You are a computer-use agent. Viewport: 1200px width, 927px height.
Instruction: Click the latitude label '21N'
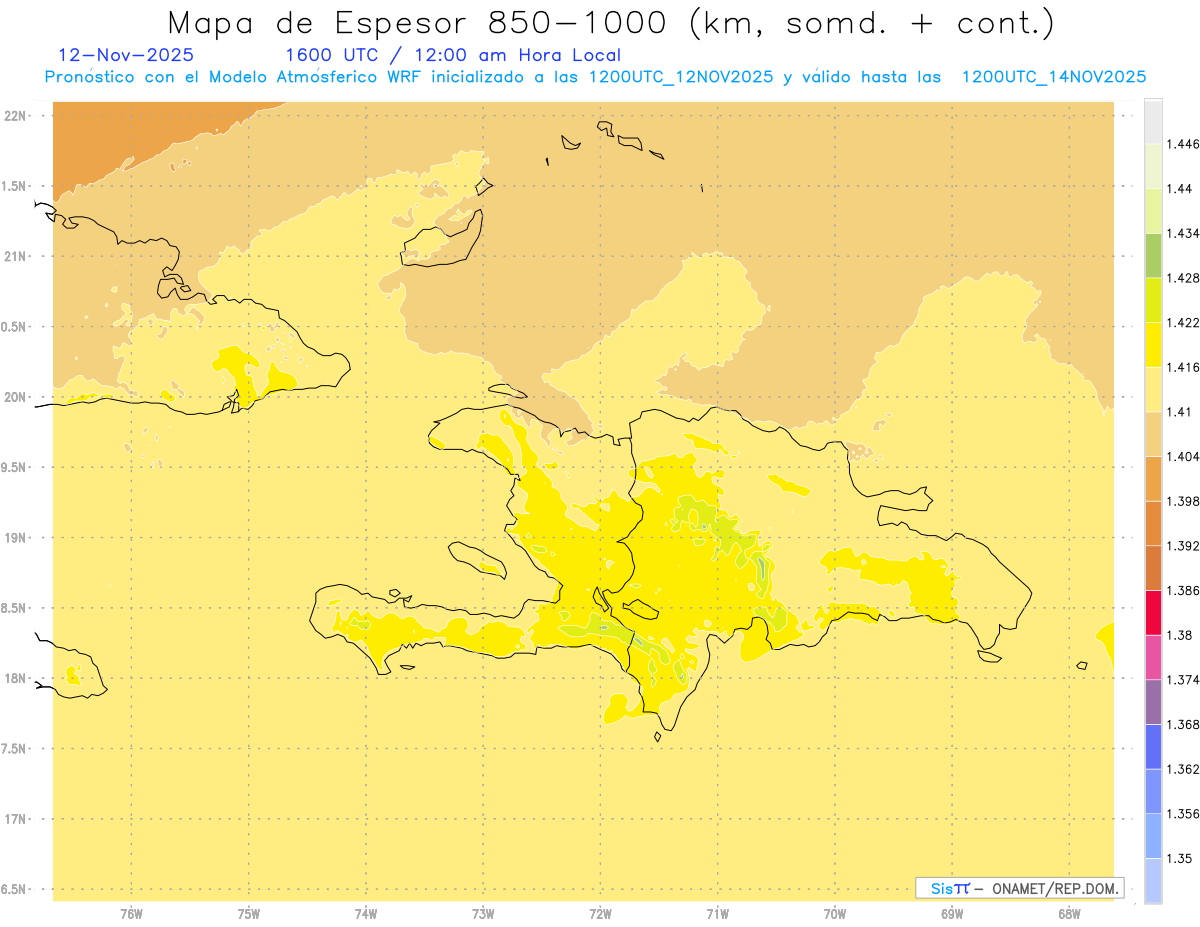coord(16,257)
